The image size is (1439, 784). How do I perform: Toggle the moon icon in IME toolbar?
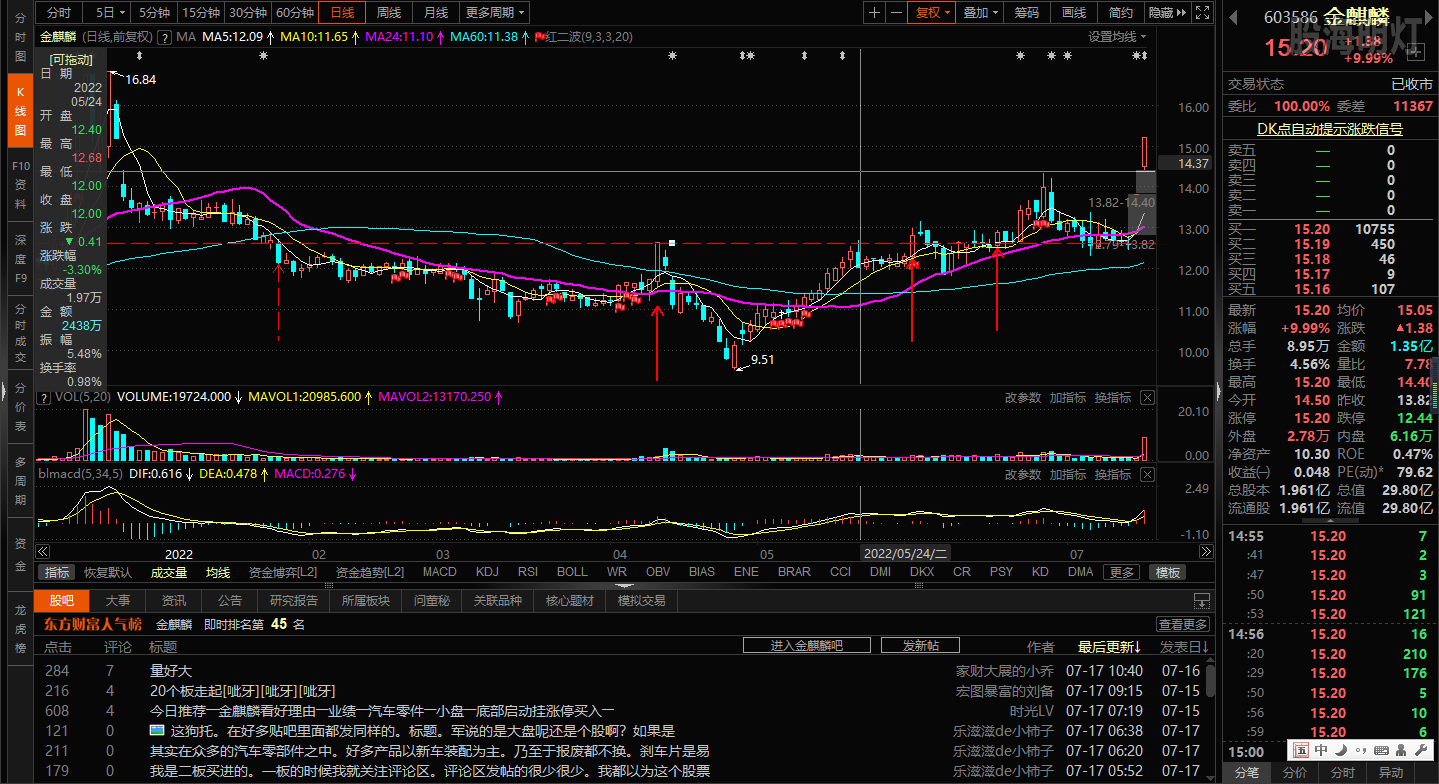click(1343, 750)
